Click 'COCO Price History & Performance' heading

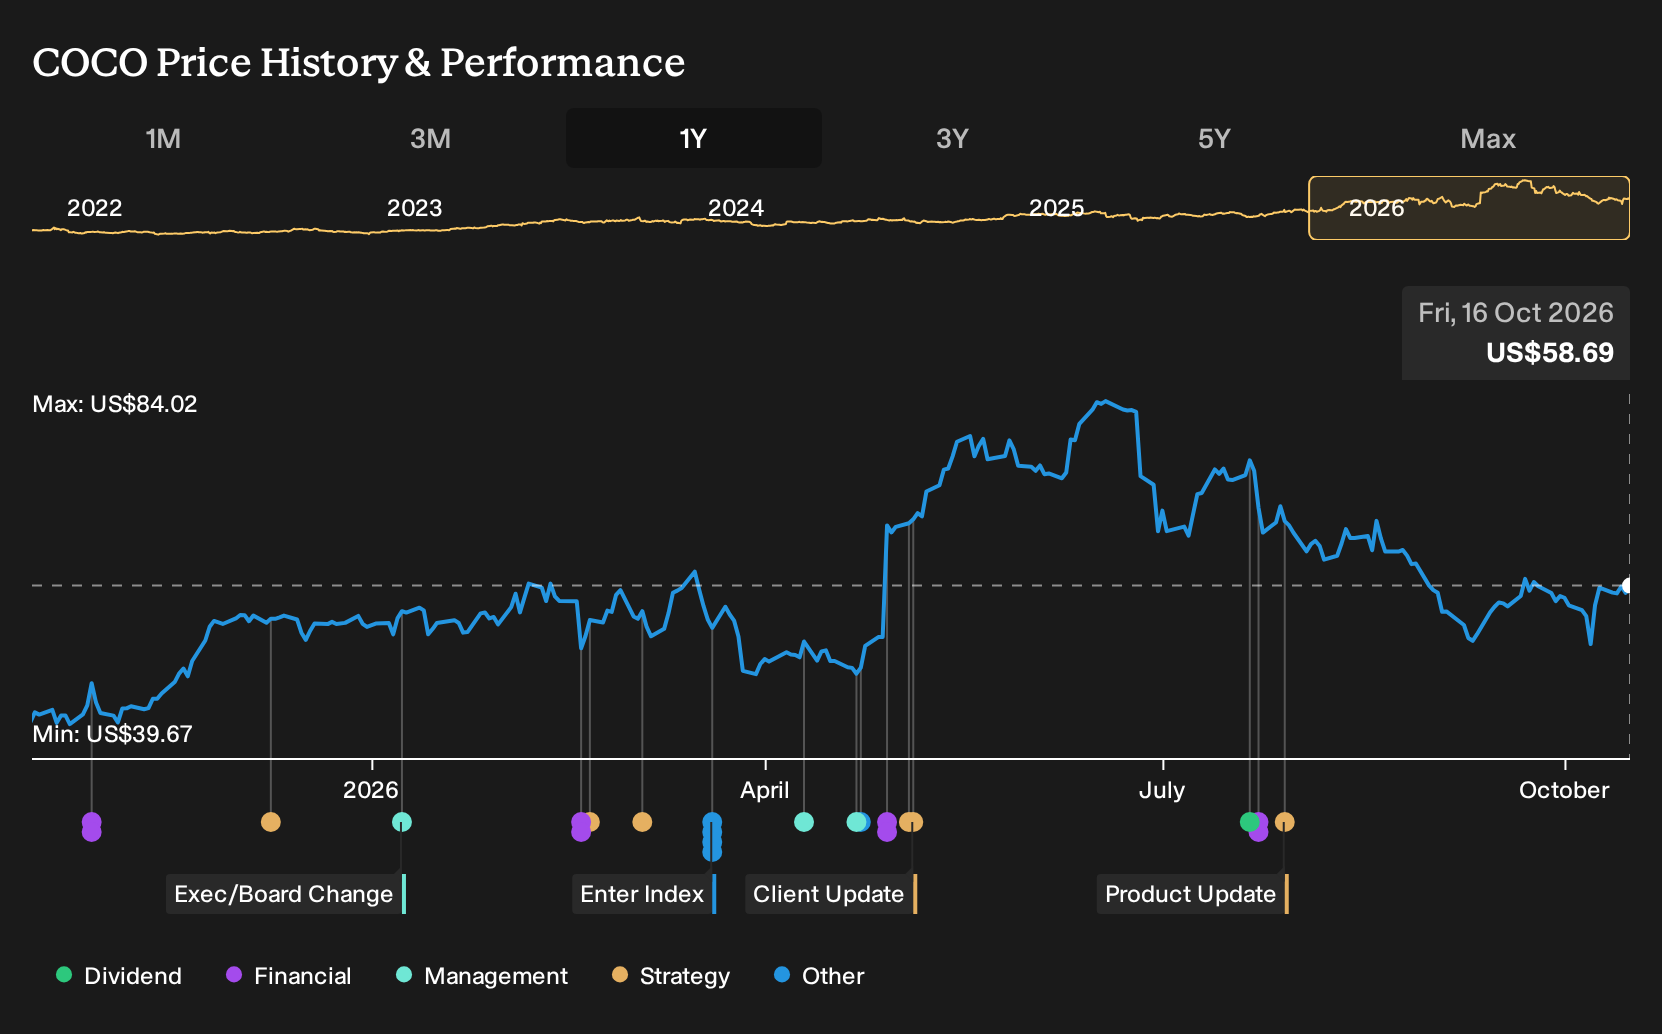(359, 63)
